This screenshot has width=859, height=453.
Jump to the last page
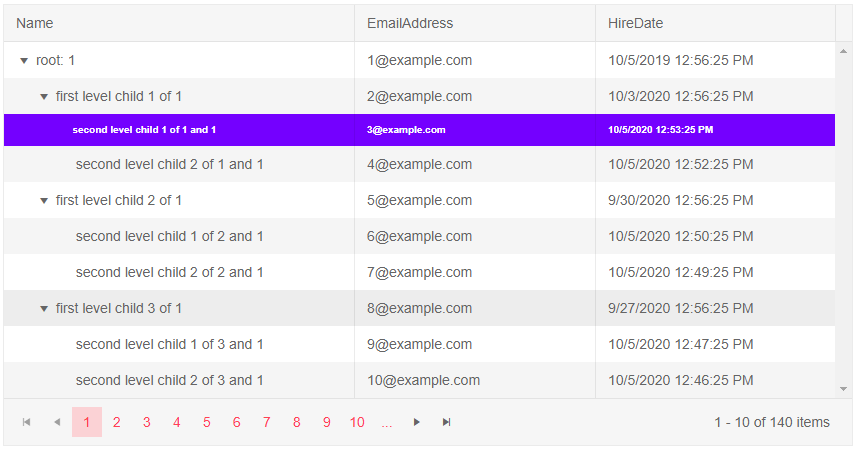coord(447,422)
